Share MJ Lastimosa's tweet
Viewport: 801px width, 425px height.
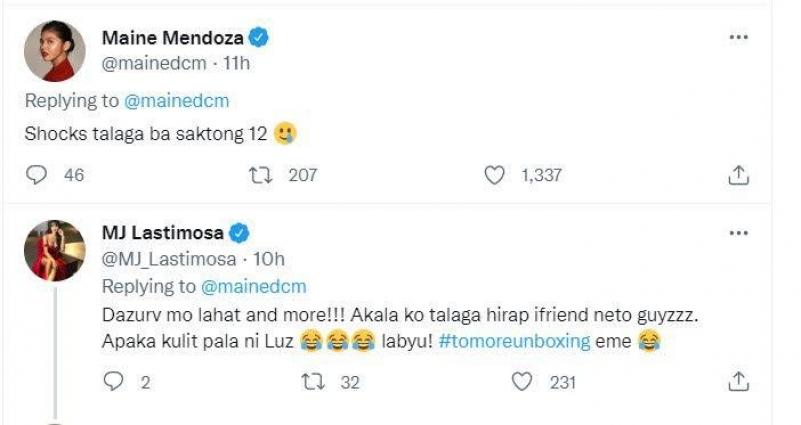[x=737, y=381]
